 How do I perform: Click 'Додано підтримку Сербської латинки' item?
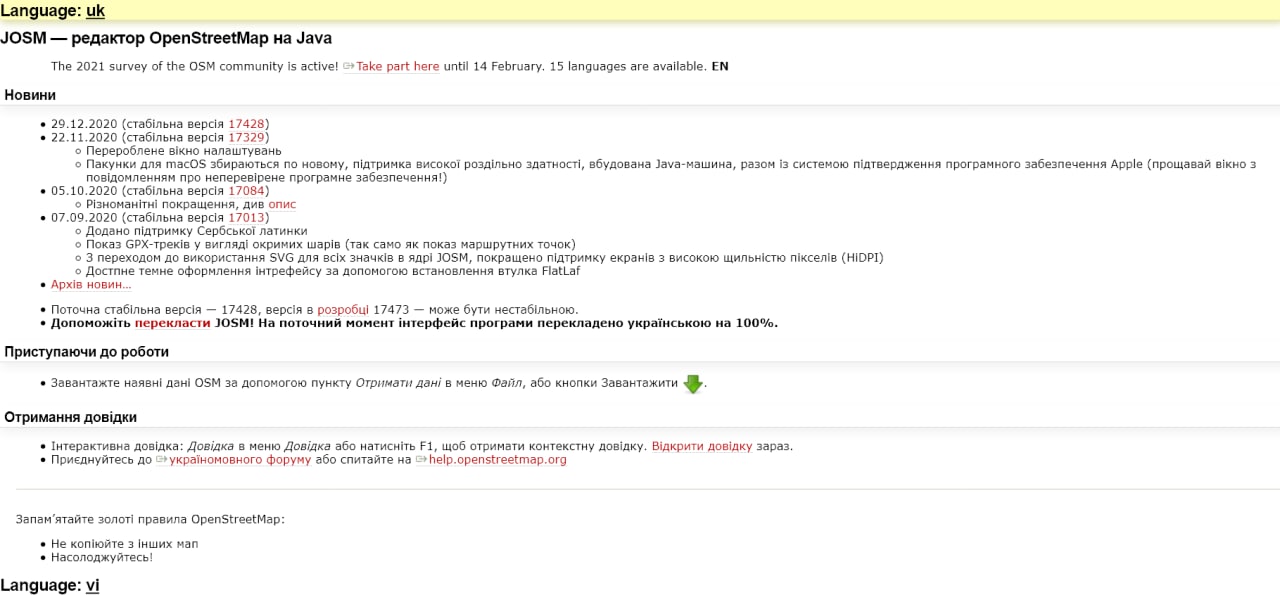[x=197, y=231]
